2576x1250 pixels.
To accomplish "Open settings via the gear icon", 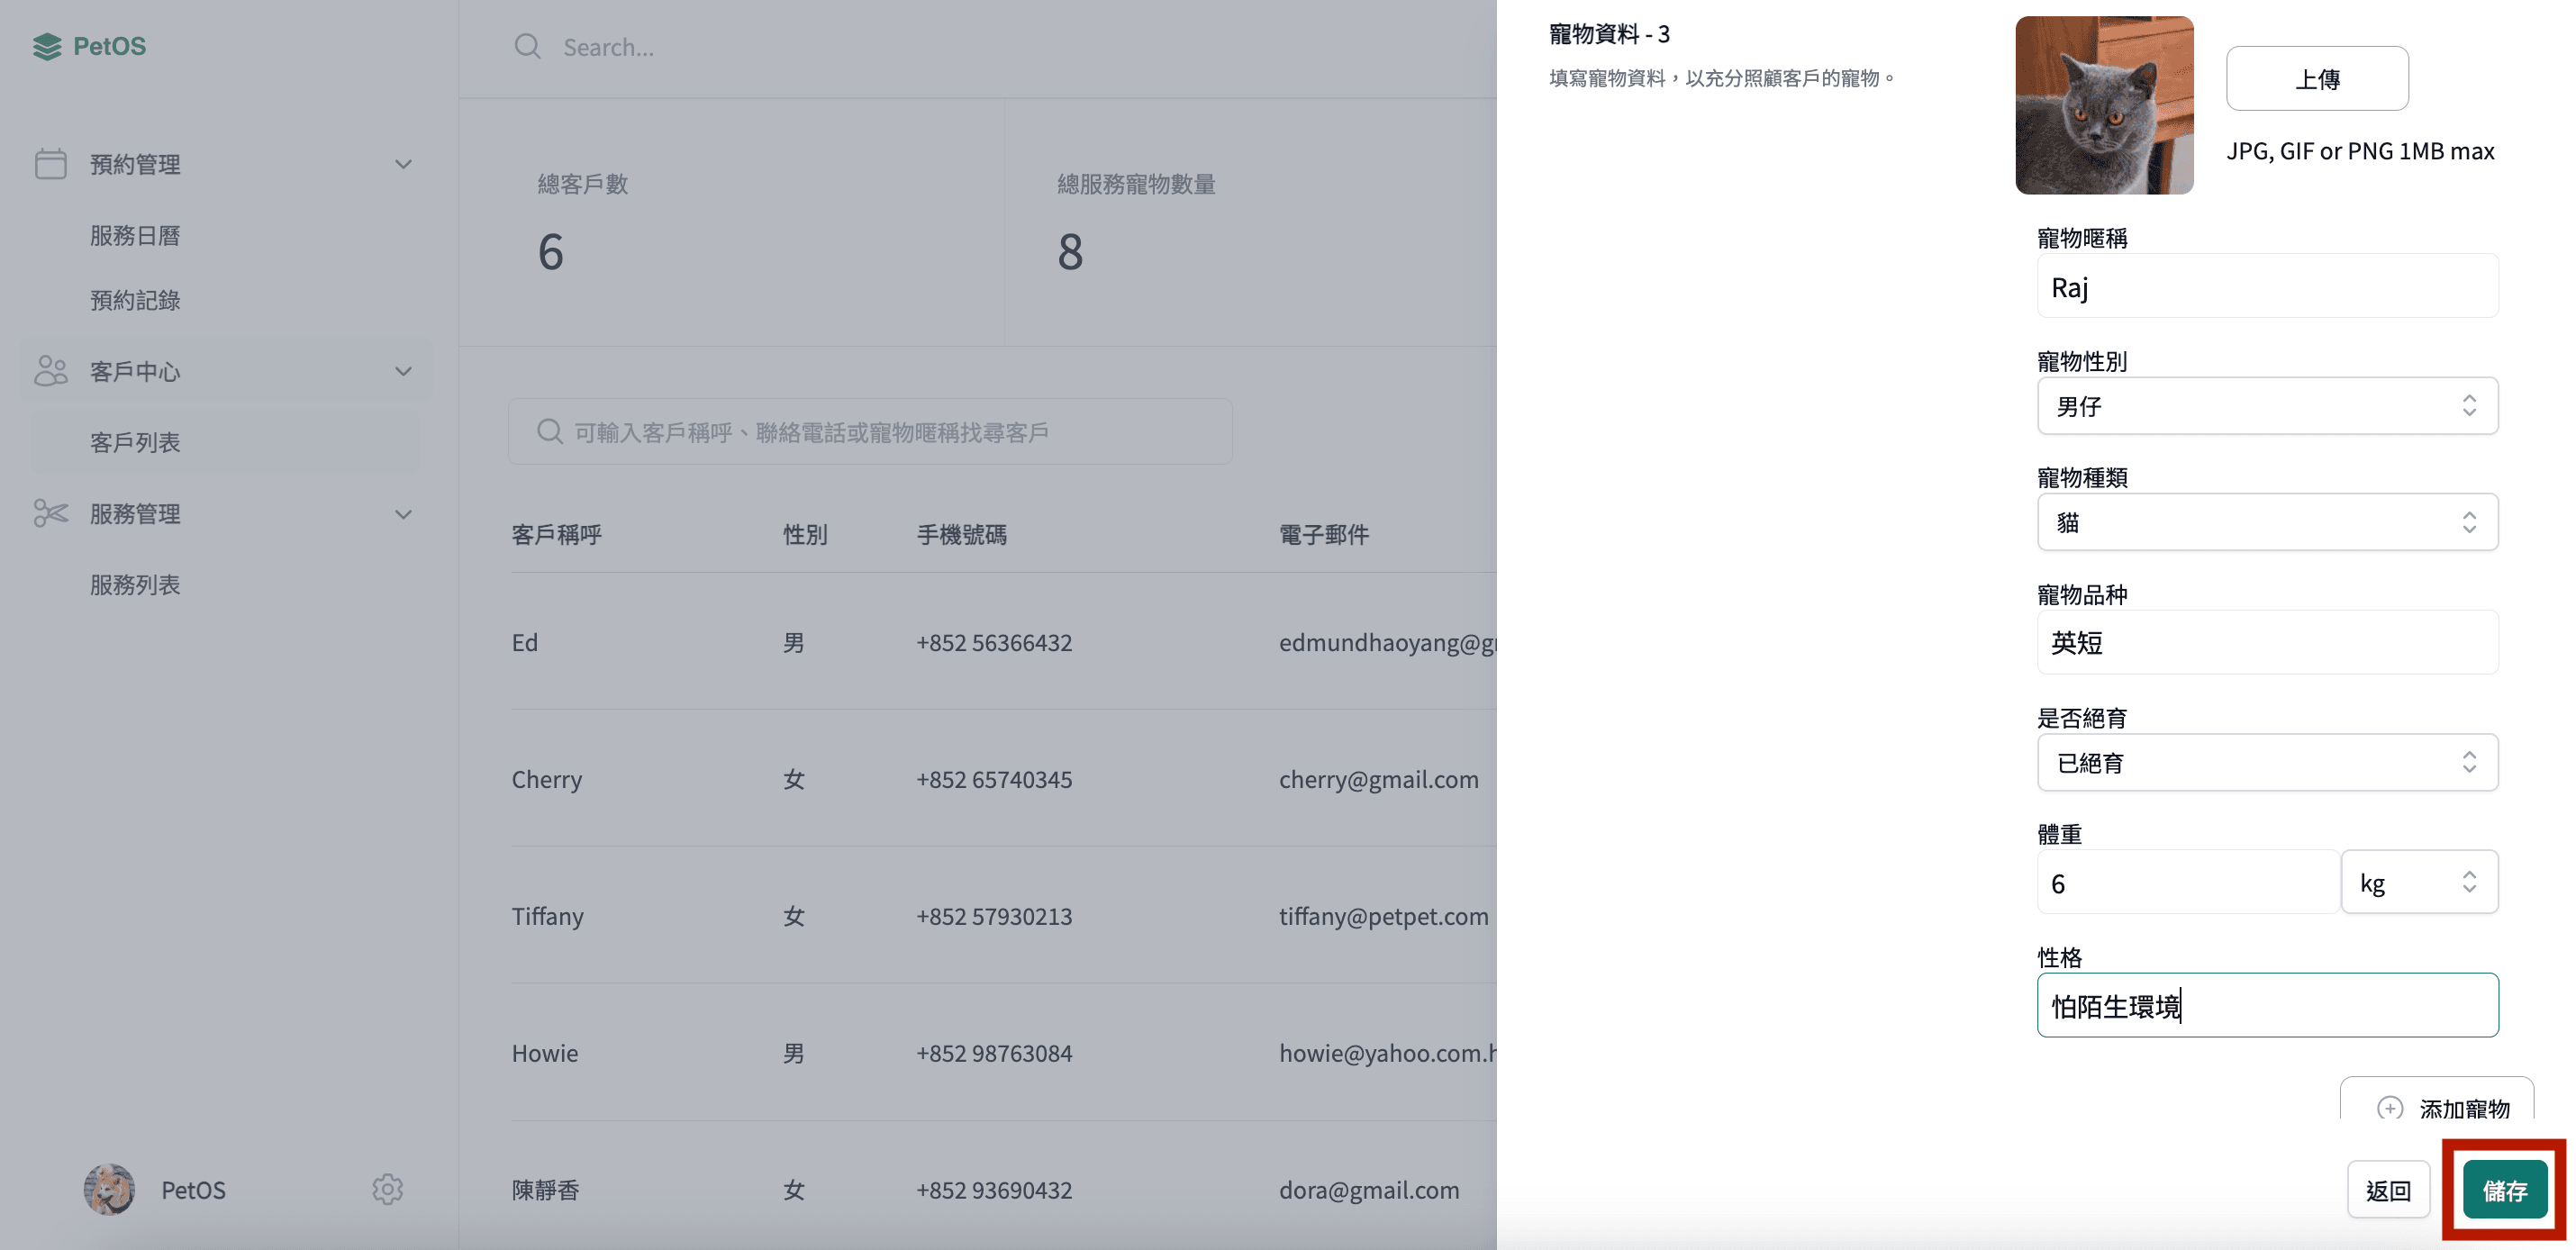I will (388, 1189).
